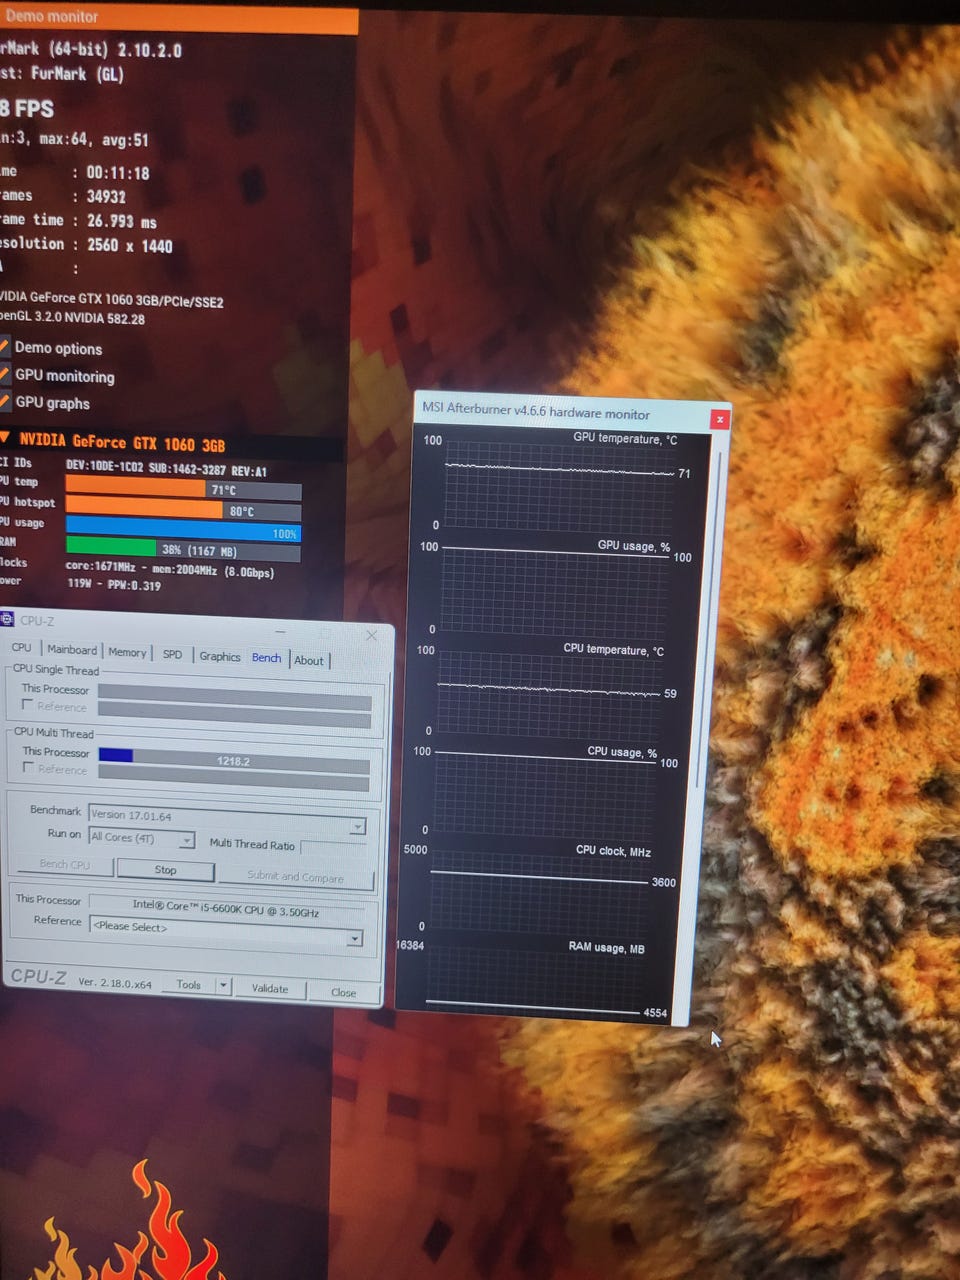
Task: Click the elapsed time '00:11:18' value
Action: [x=118, y=173]
